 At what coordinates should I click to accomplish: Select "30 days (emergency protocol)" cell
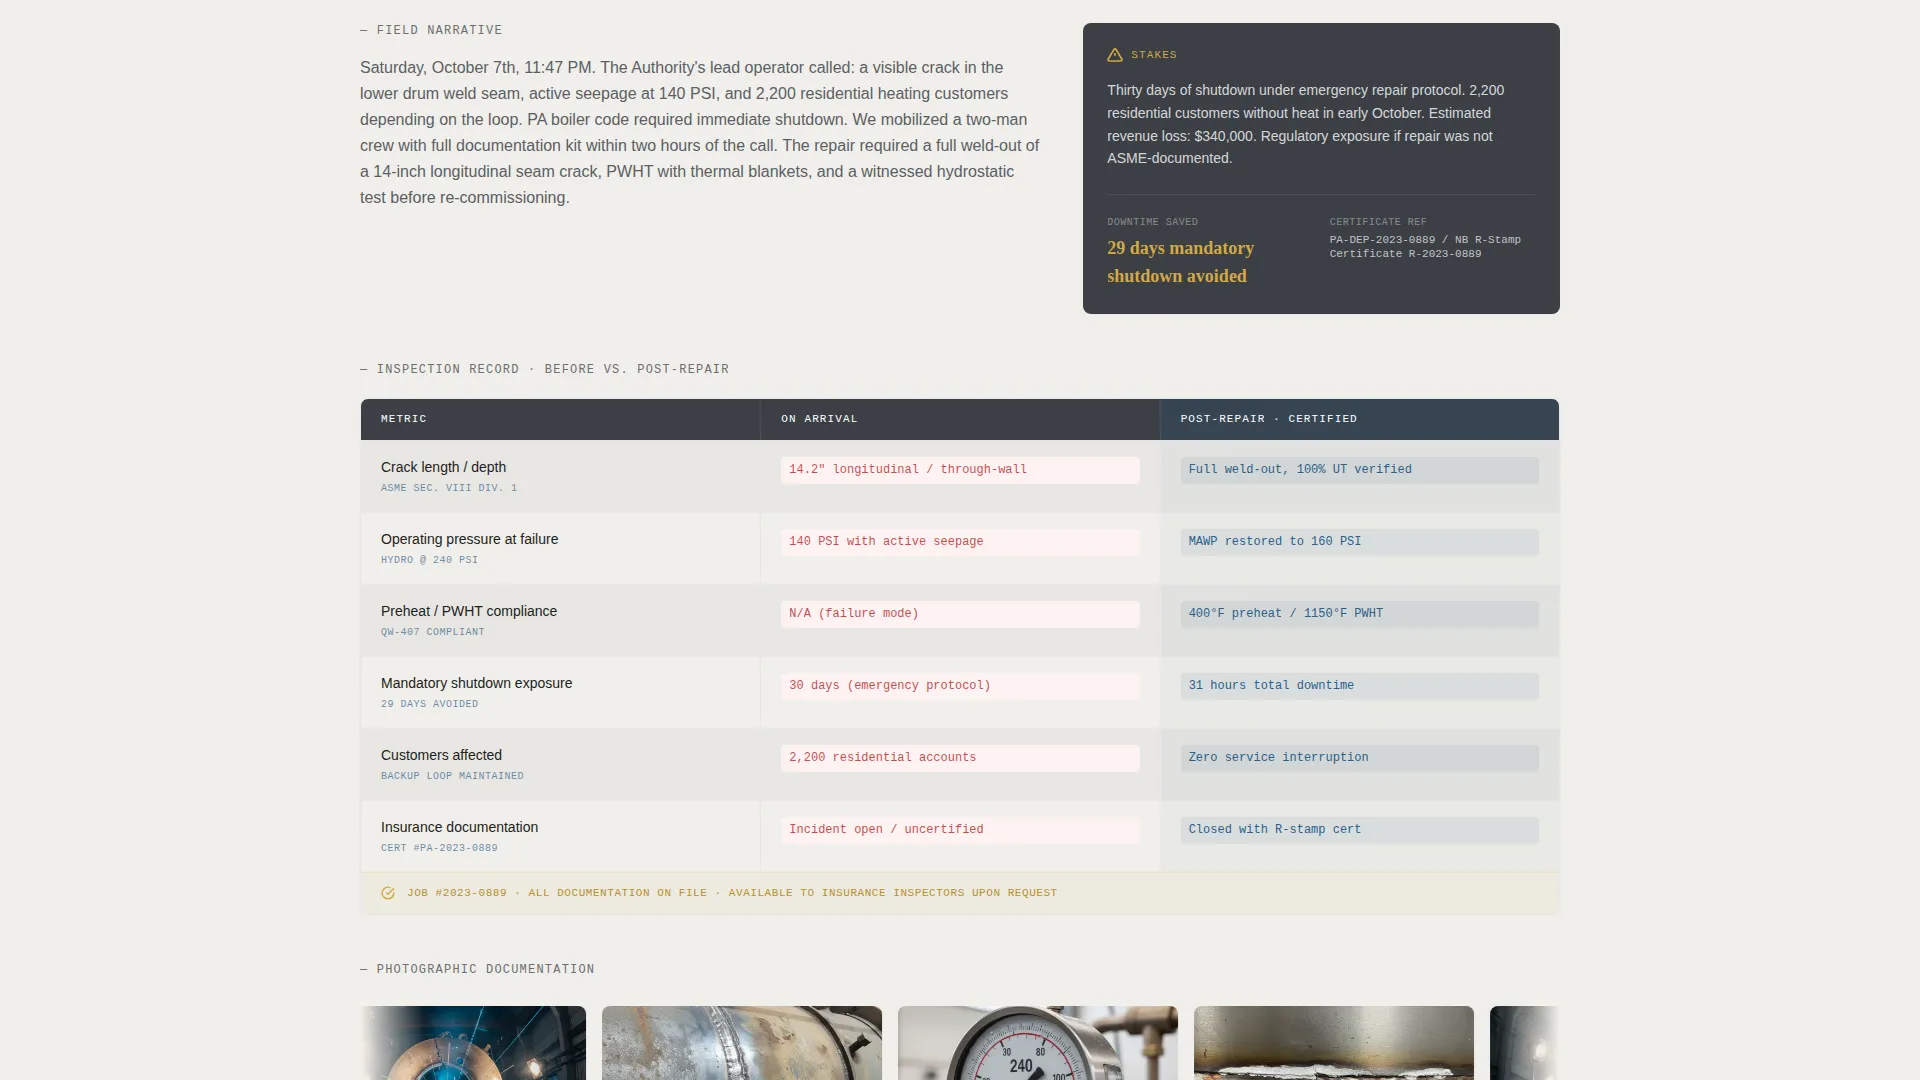pyautogui.click(x=960, y=686)
